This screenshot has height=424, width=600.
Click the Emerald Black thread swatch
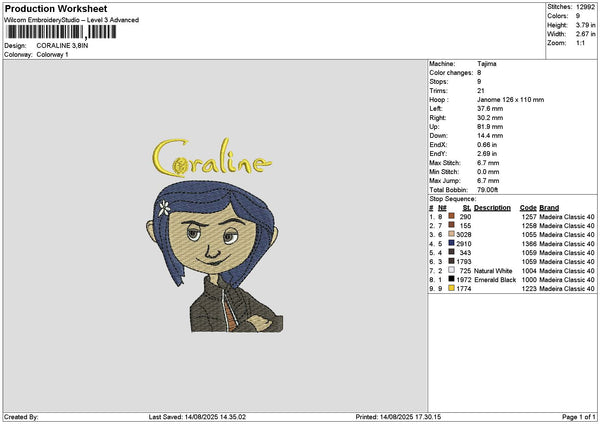452,279
